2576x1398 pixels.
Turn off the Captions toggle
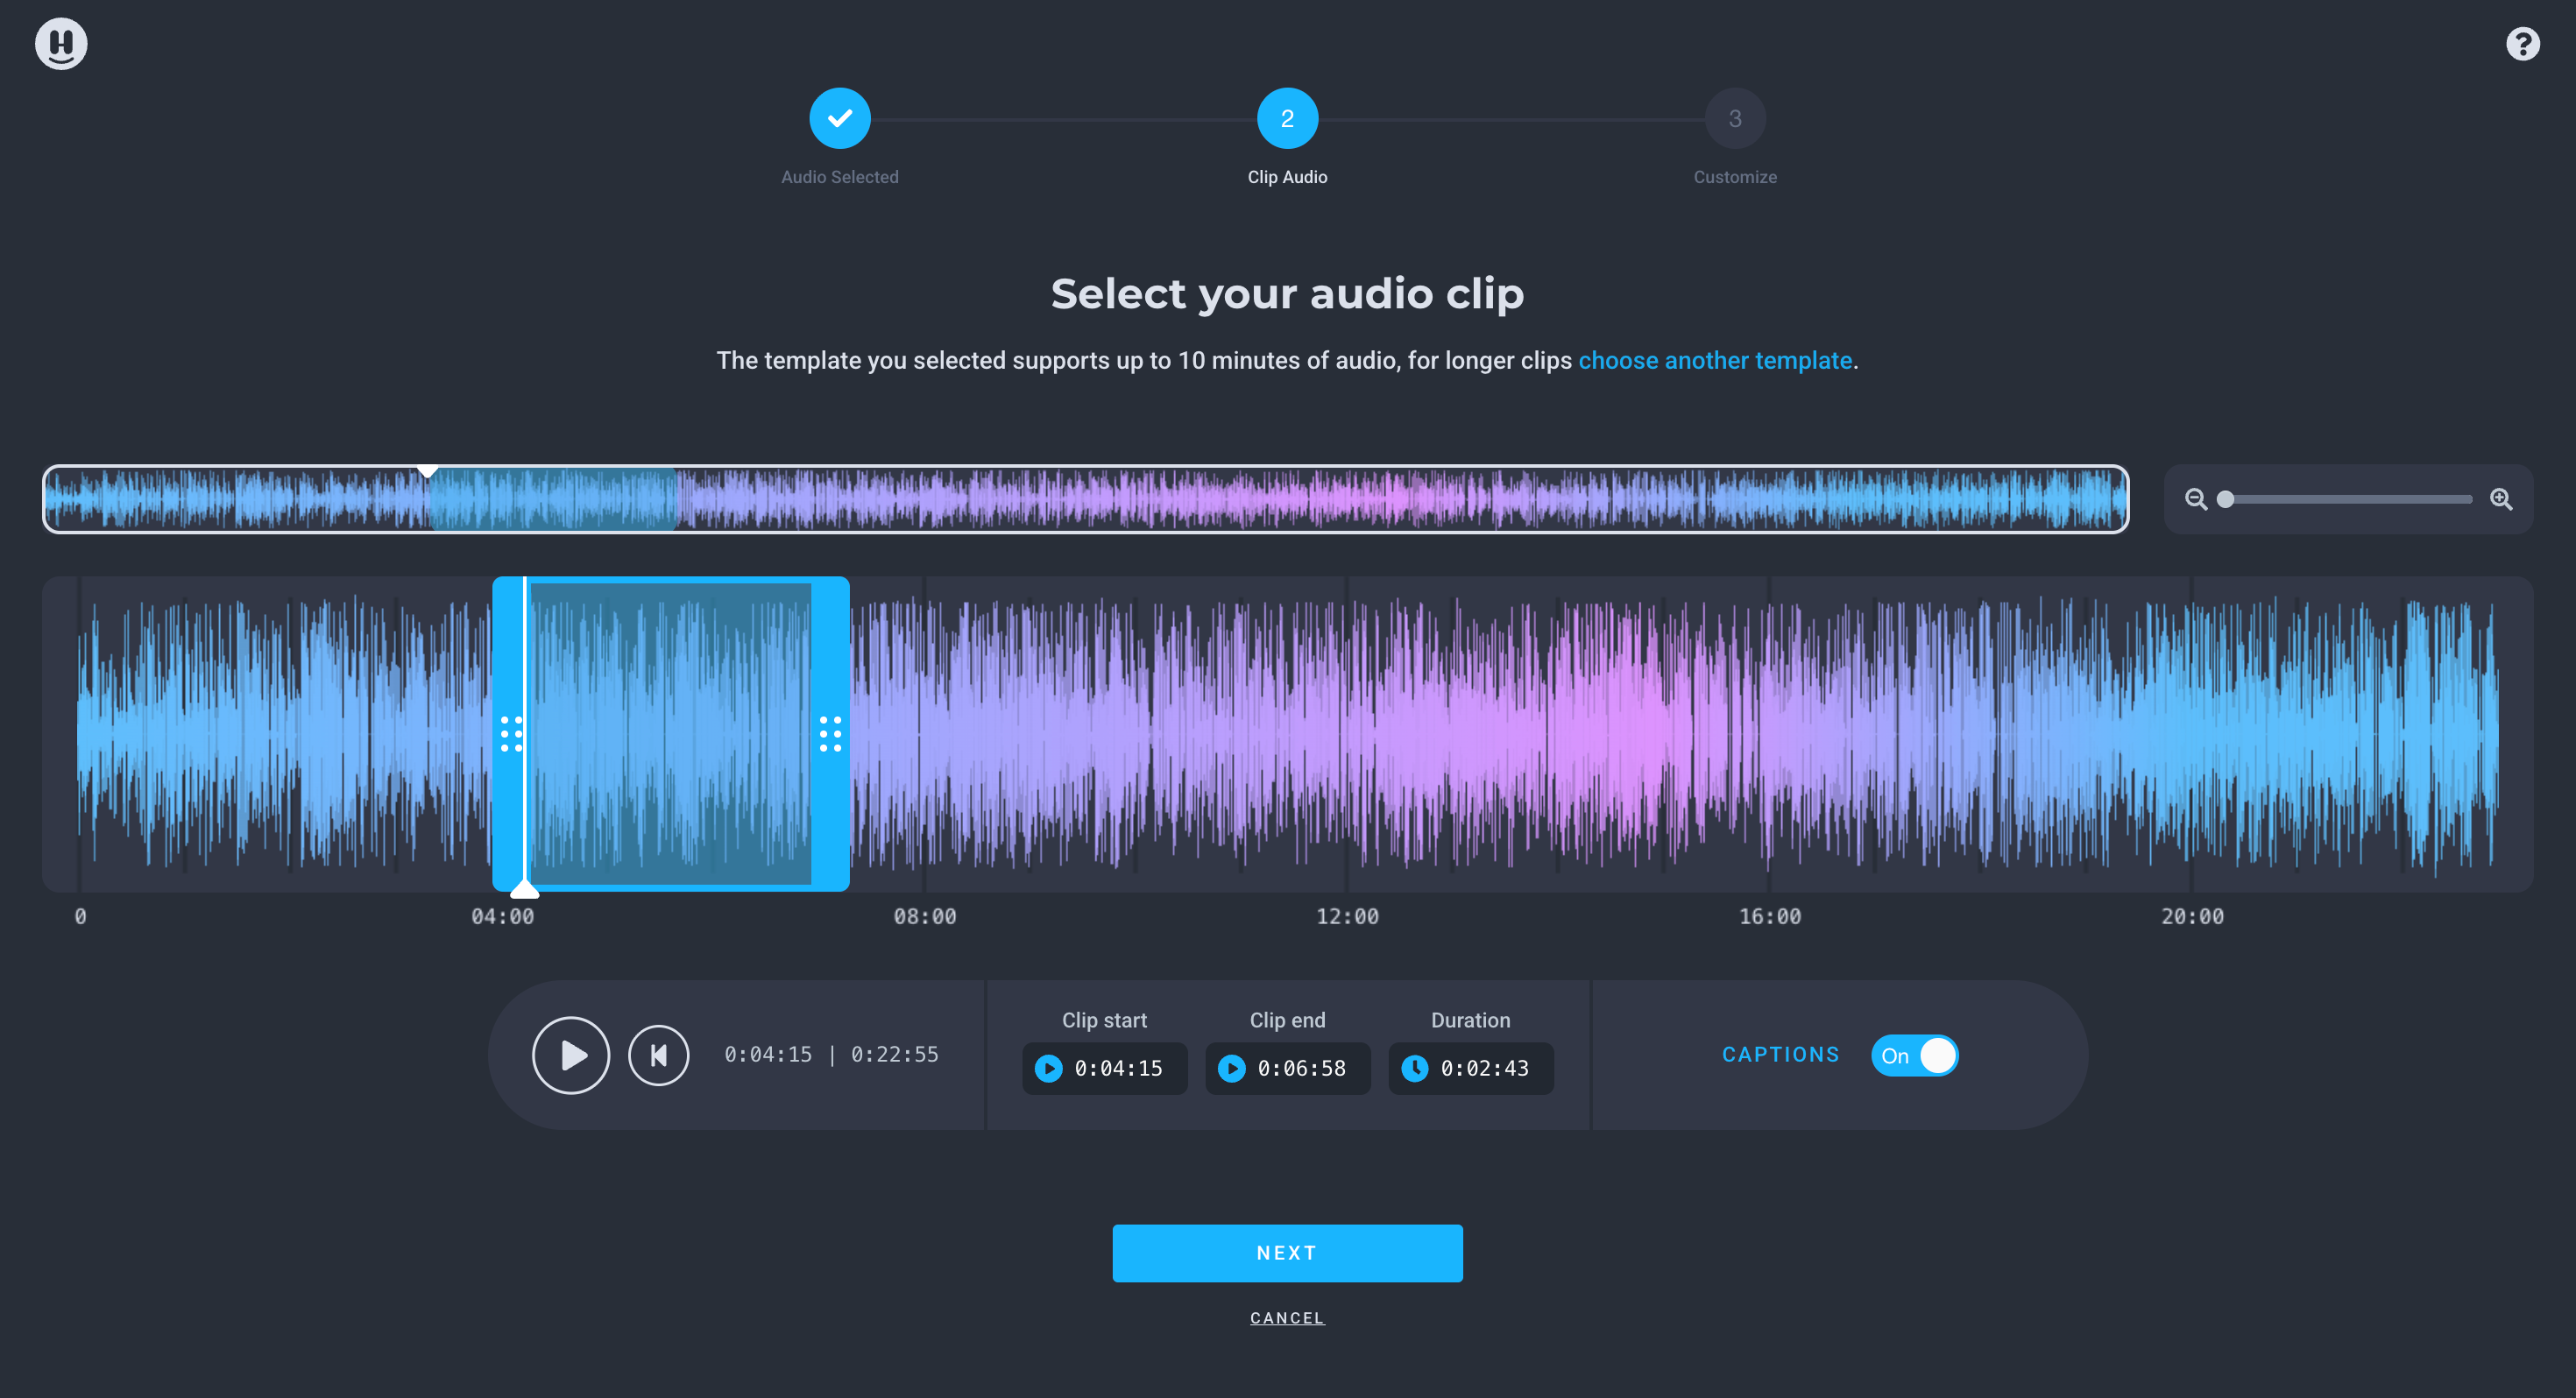[x=1914, y=1055]
